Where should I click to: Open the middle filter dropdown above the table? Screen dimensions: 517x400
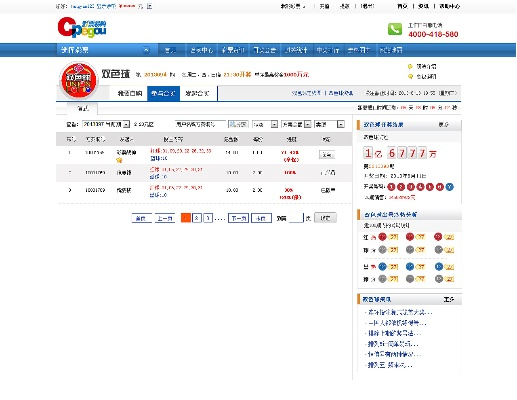pyautogui.click(x=296, y=124)
